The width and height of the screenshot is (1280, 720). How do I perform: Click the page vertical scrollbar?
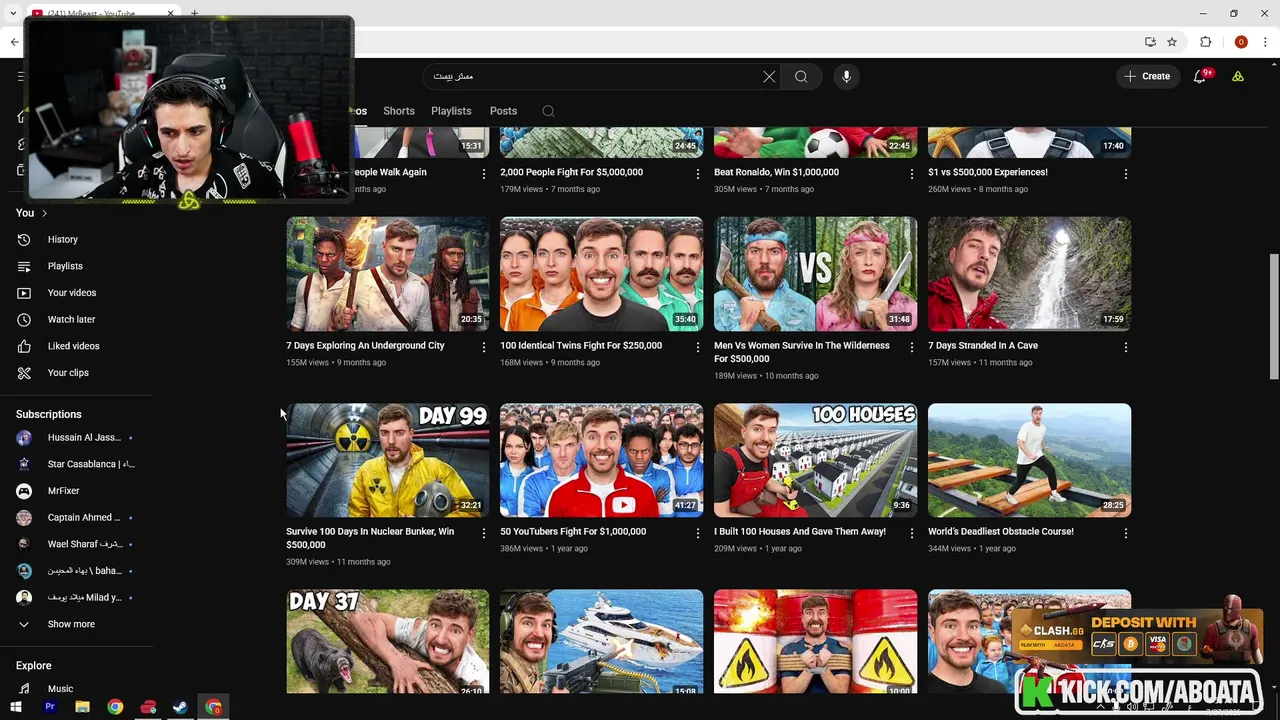1273,315
